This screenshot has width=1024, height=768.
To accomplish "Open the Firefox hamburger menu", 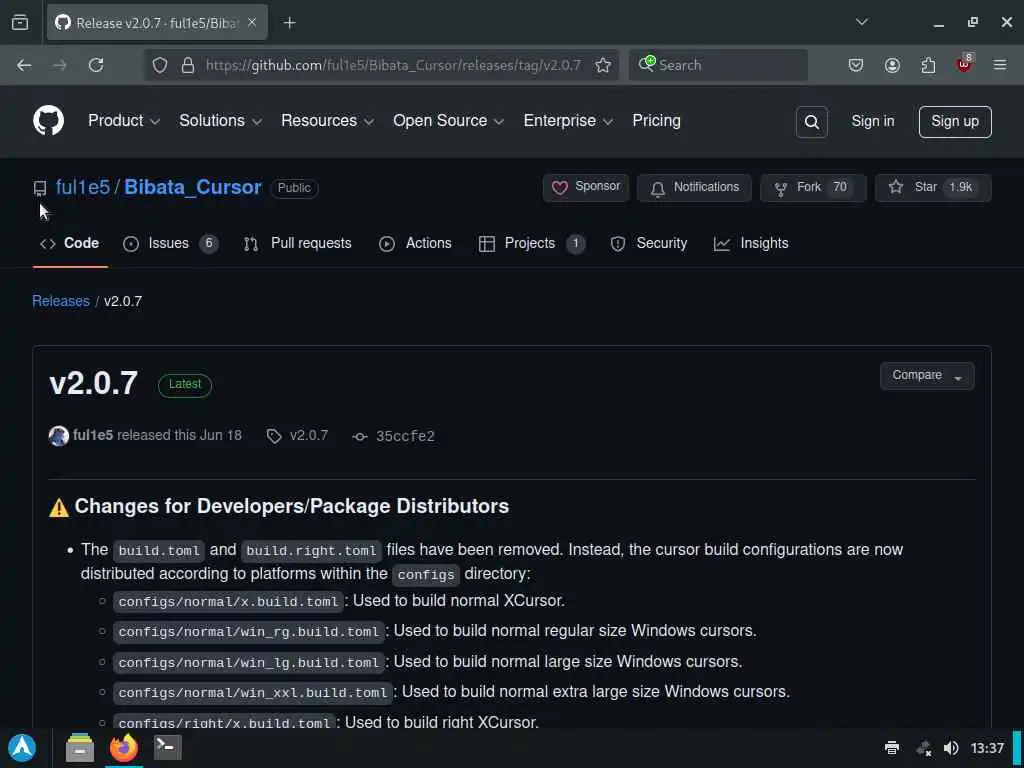I will [1000, 65].
